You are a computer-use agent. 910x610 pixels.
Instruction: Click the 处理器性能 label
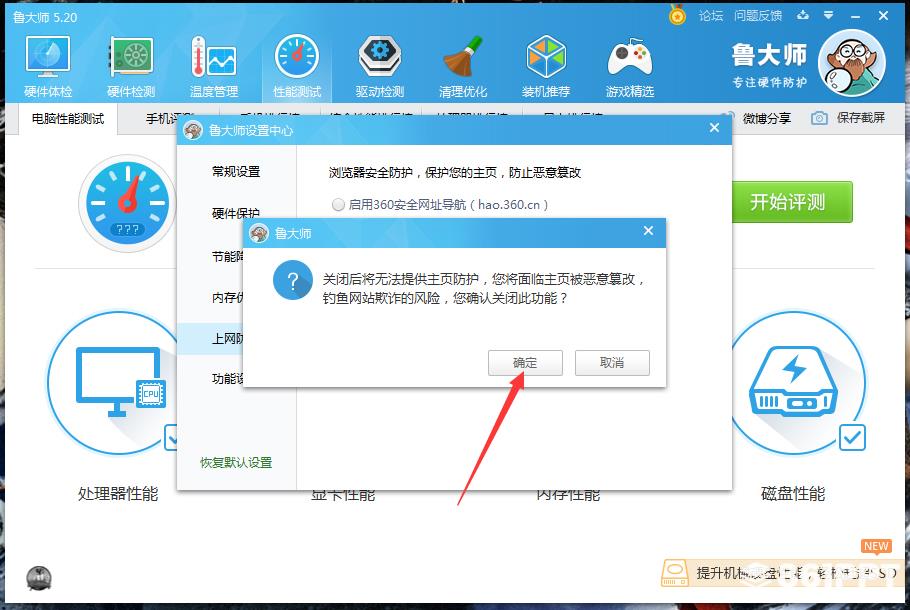pos(118,494)
